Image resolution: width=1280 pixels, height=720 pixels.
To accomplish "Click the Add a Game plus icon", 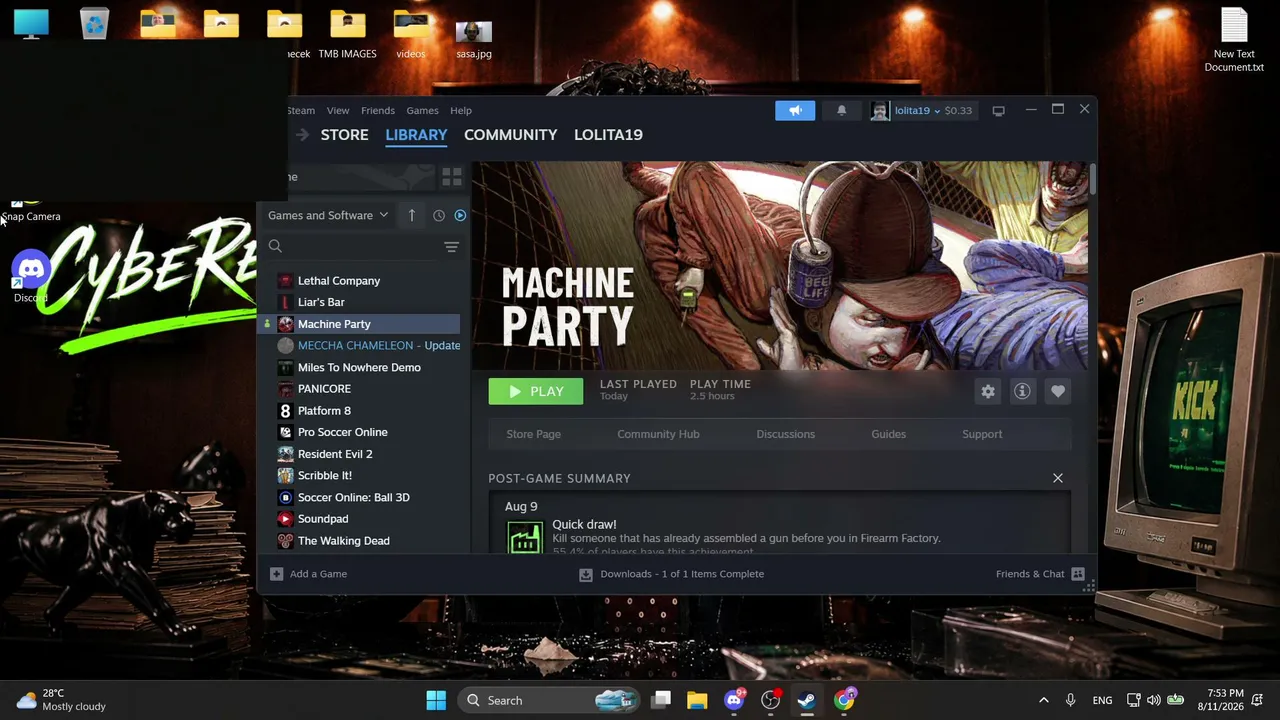I will click(x=277, y=574).
